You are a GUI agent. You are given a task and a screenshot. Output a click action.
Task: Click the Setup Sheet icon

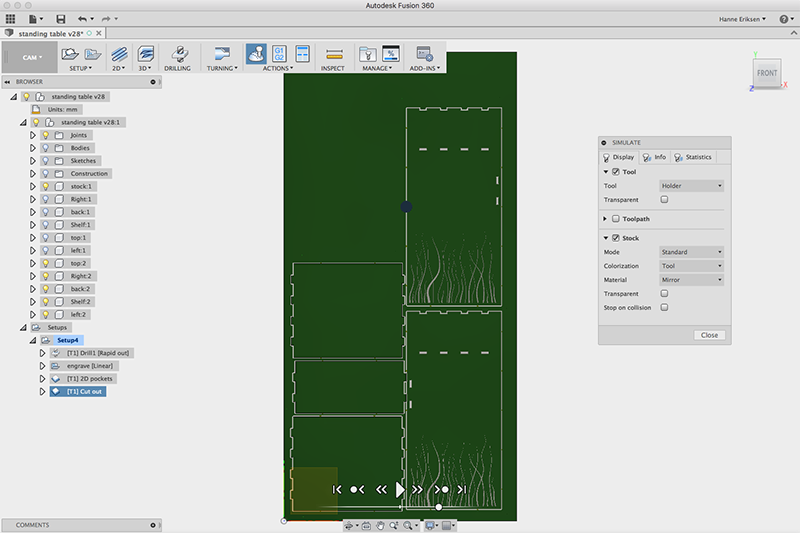pos(303,54)
